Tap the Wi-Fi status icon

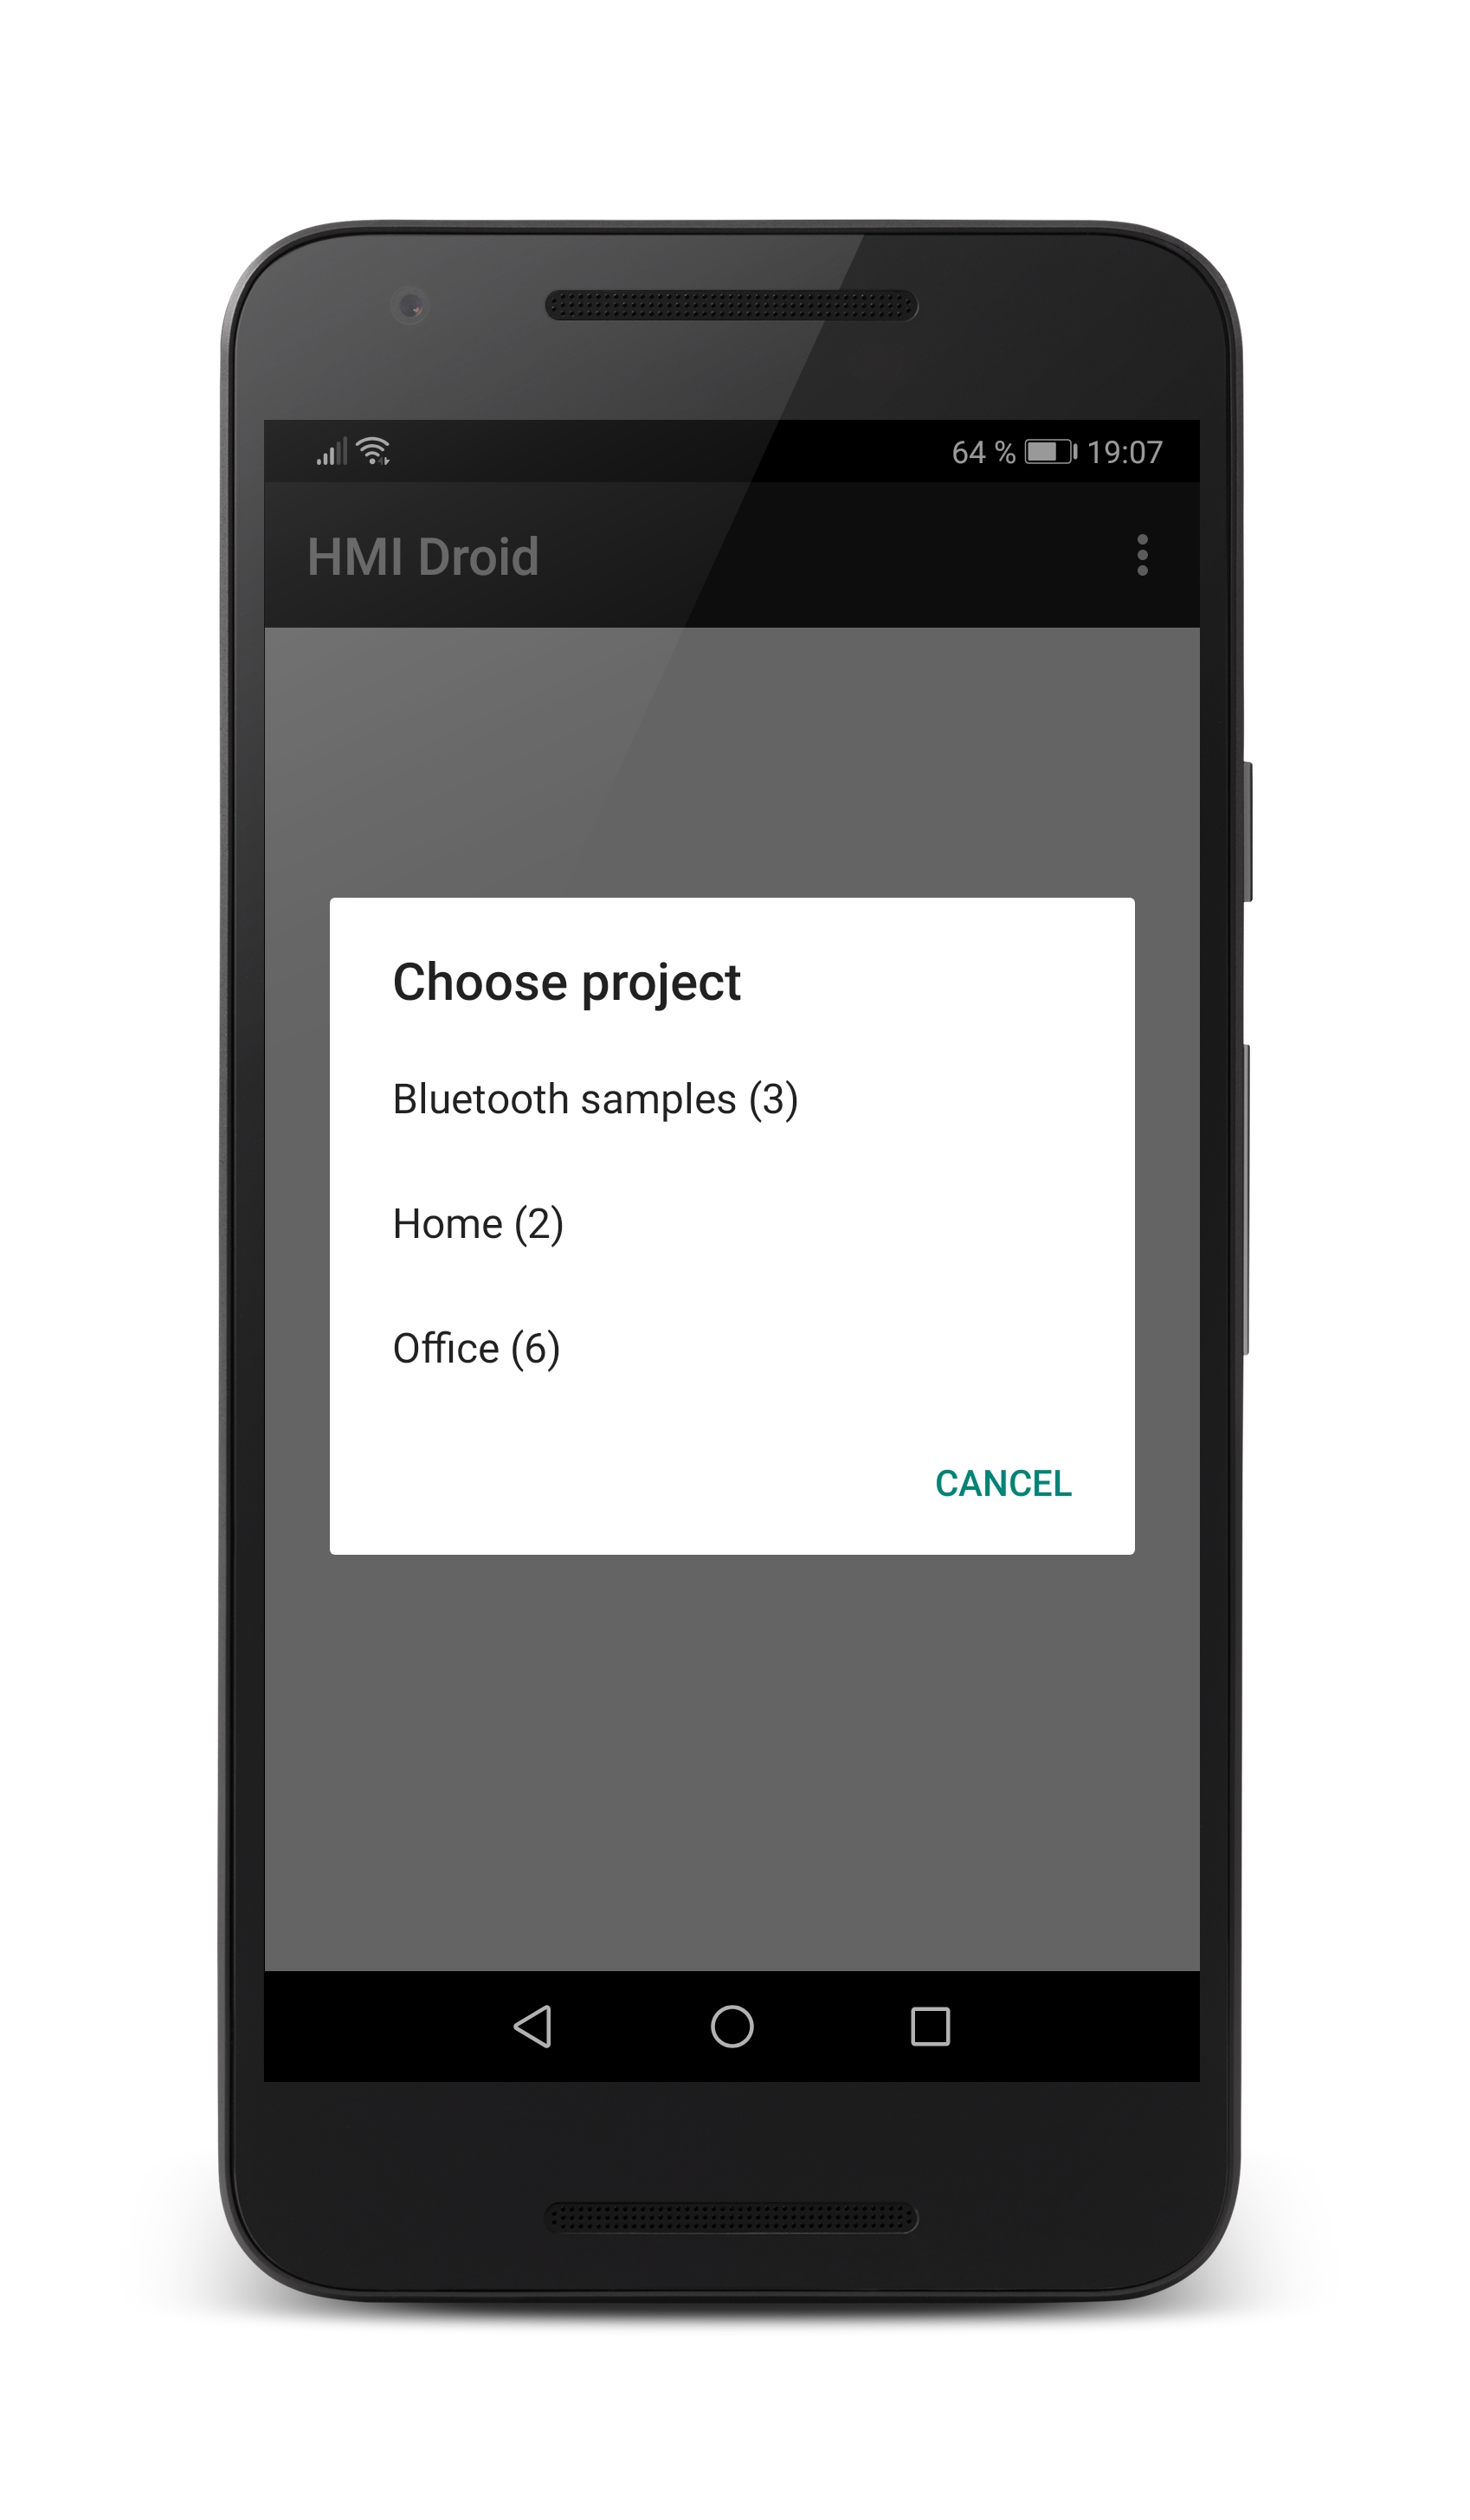[374, 451]
